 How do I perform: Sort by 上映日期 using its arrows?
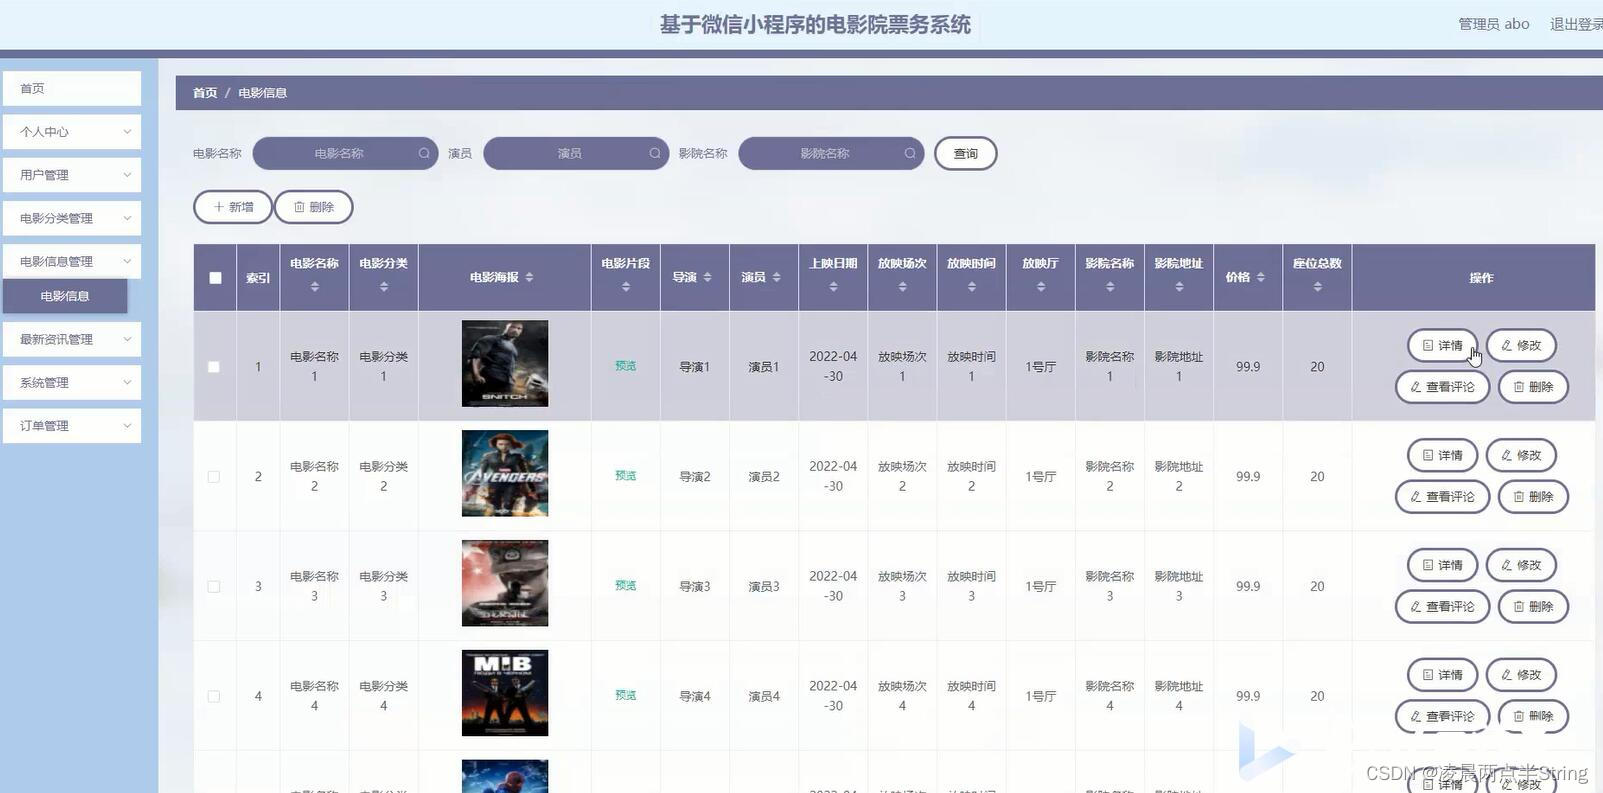[833, 287]
